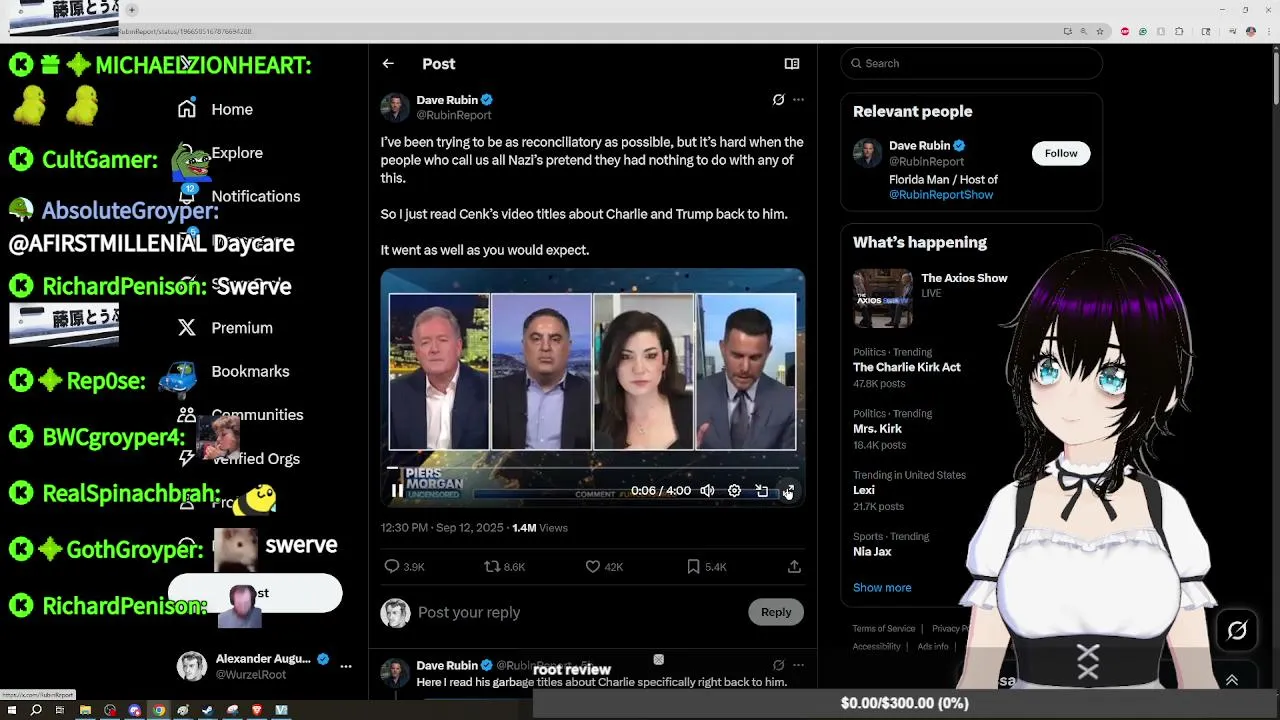Open @RubinReportShow link in bio

click(941, 195)
